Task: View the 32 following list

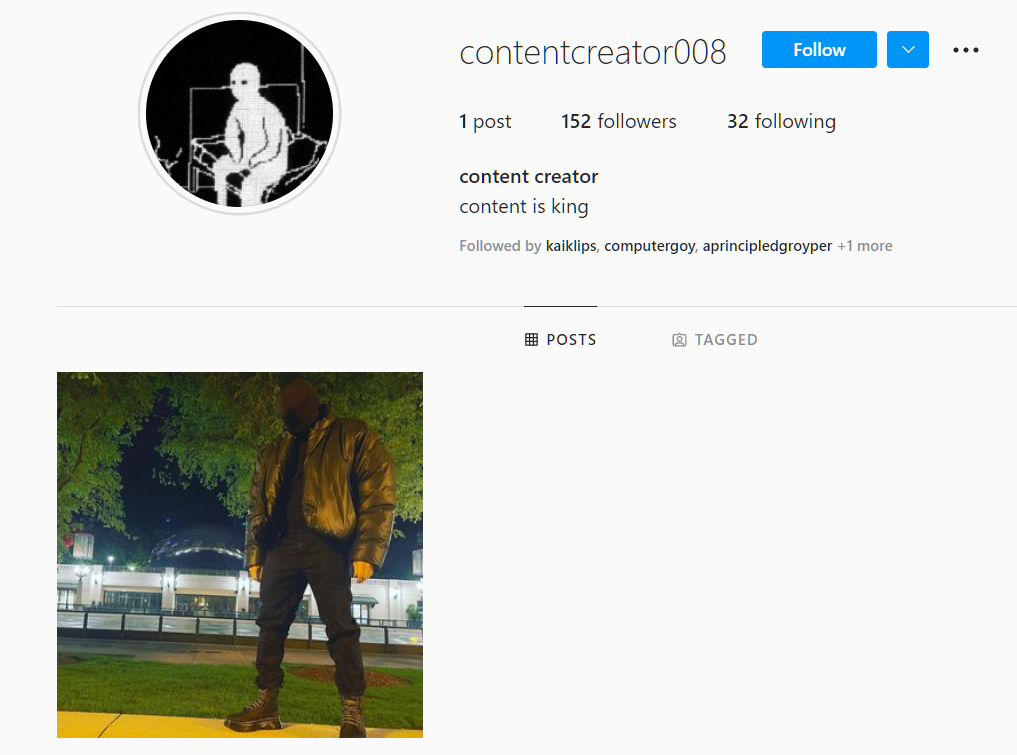Action: click(x=781, y=121)
